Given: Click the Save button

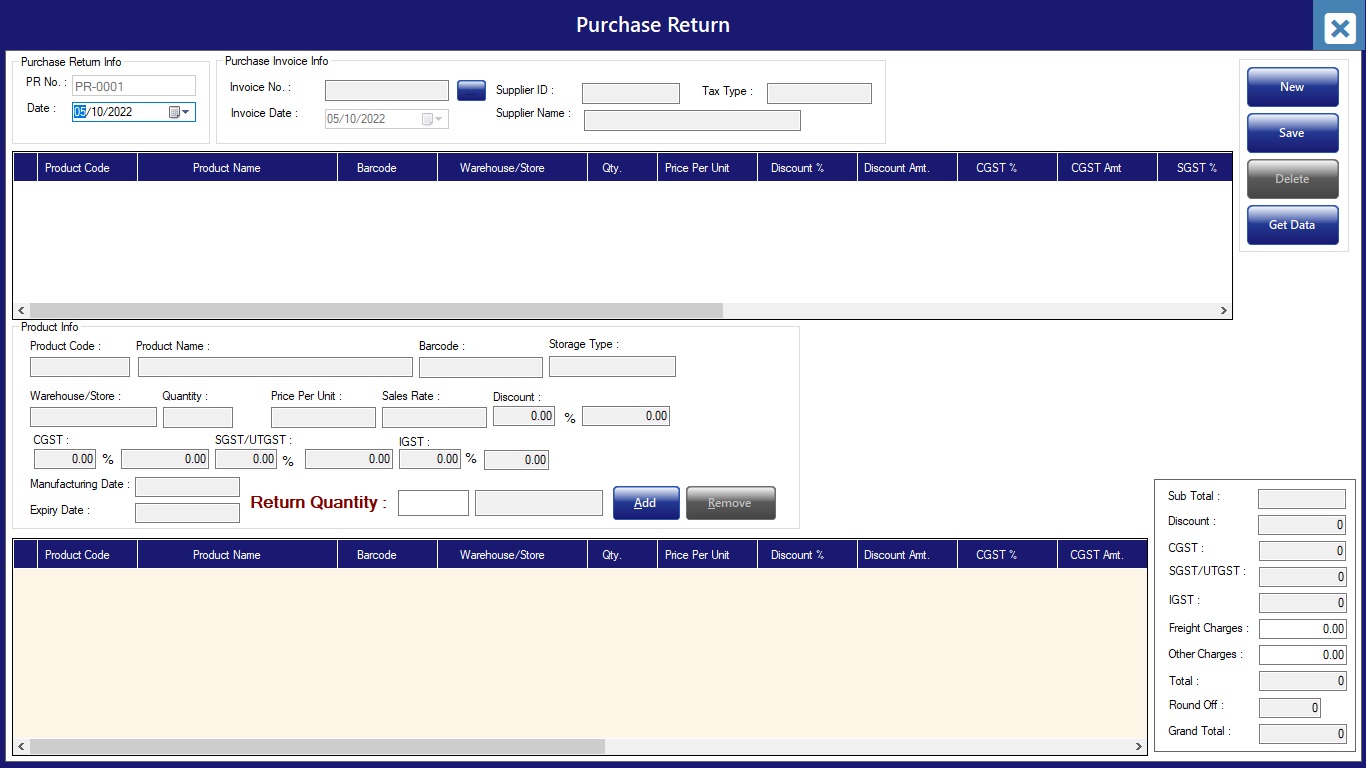Looking at the screenshot, I should point(1292,133).
